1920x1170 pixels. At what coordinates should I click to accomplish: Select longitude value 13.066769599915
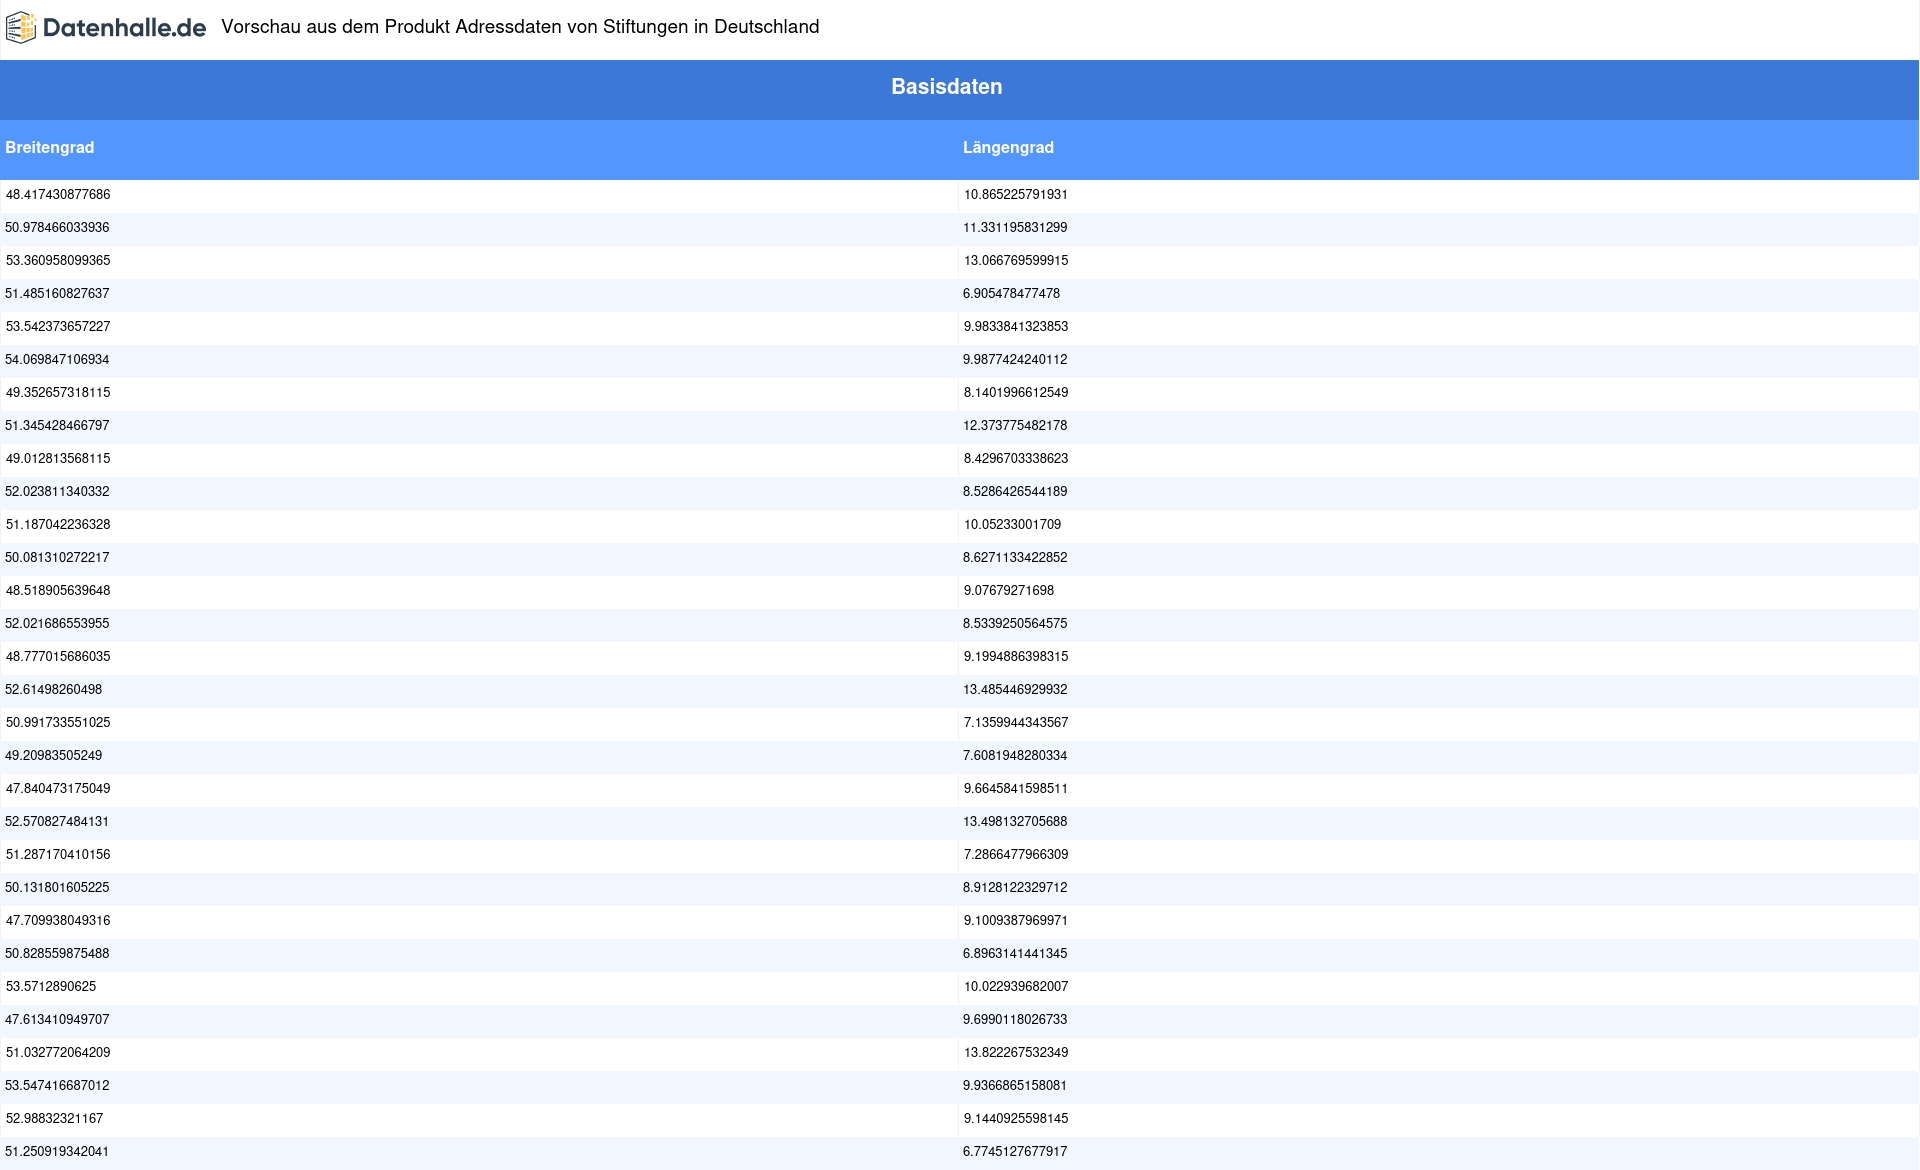pos(1016,261)
